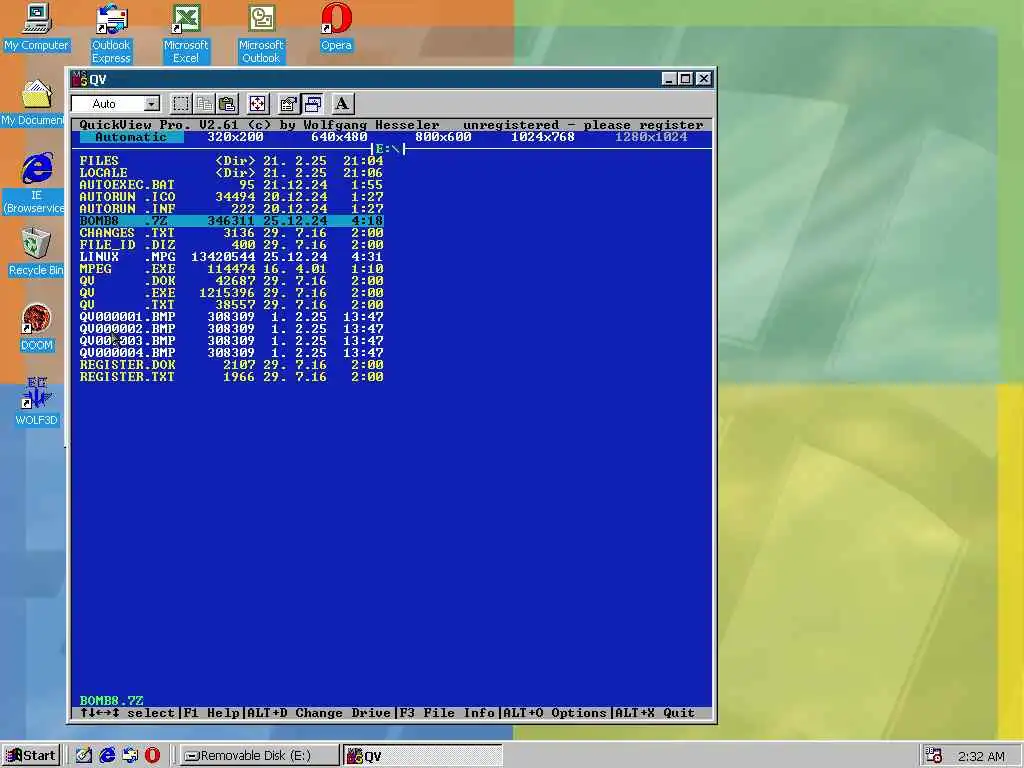The width and height of the screenshot is (1024, 768).
Task: Select the LINUX.MPG file row
Action: tap(231, 257)
